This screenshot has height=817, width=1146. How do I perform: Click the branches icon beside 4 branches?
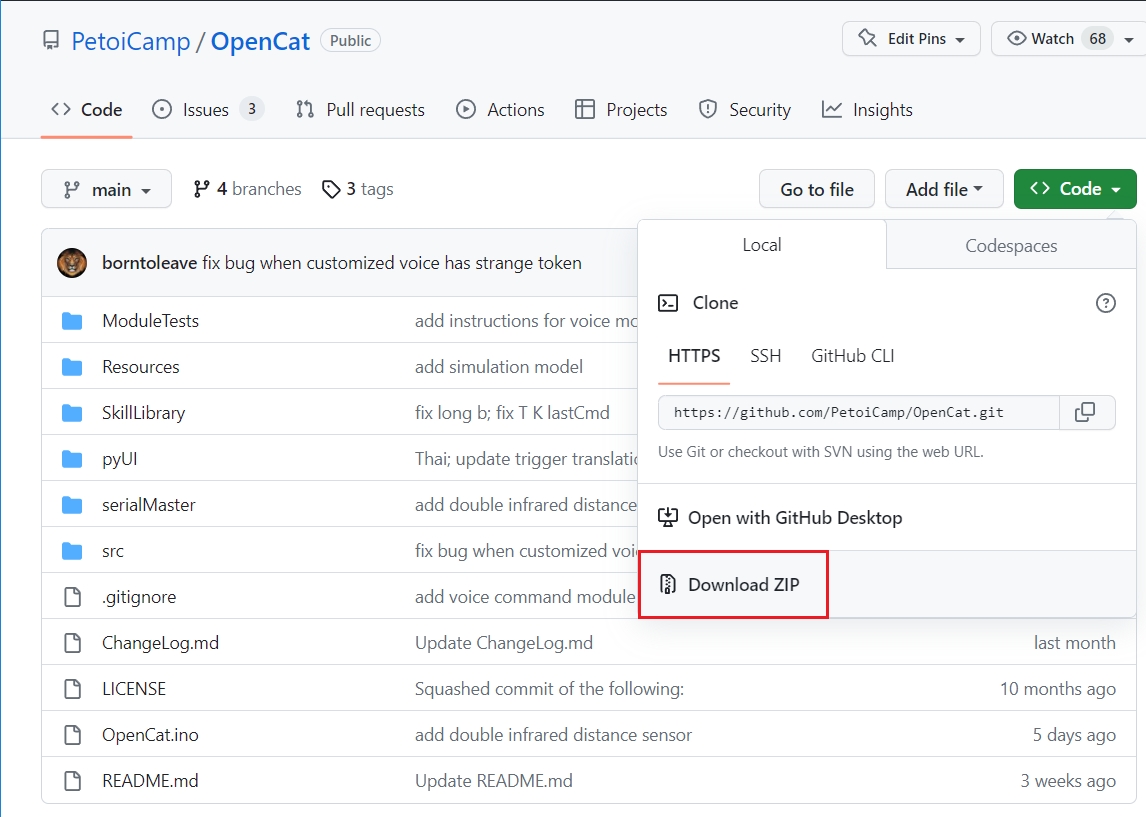(202, 189)
